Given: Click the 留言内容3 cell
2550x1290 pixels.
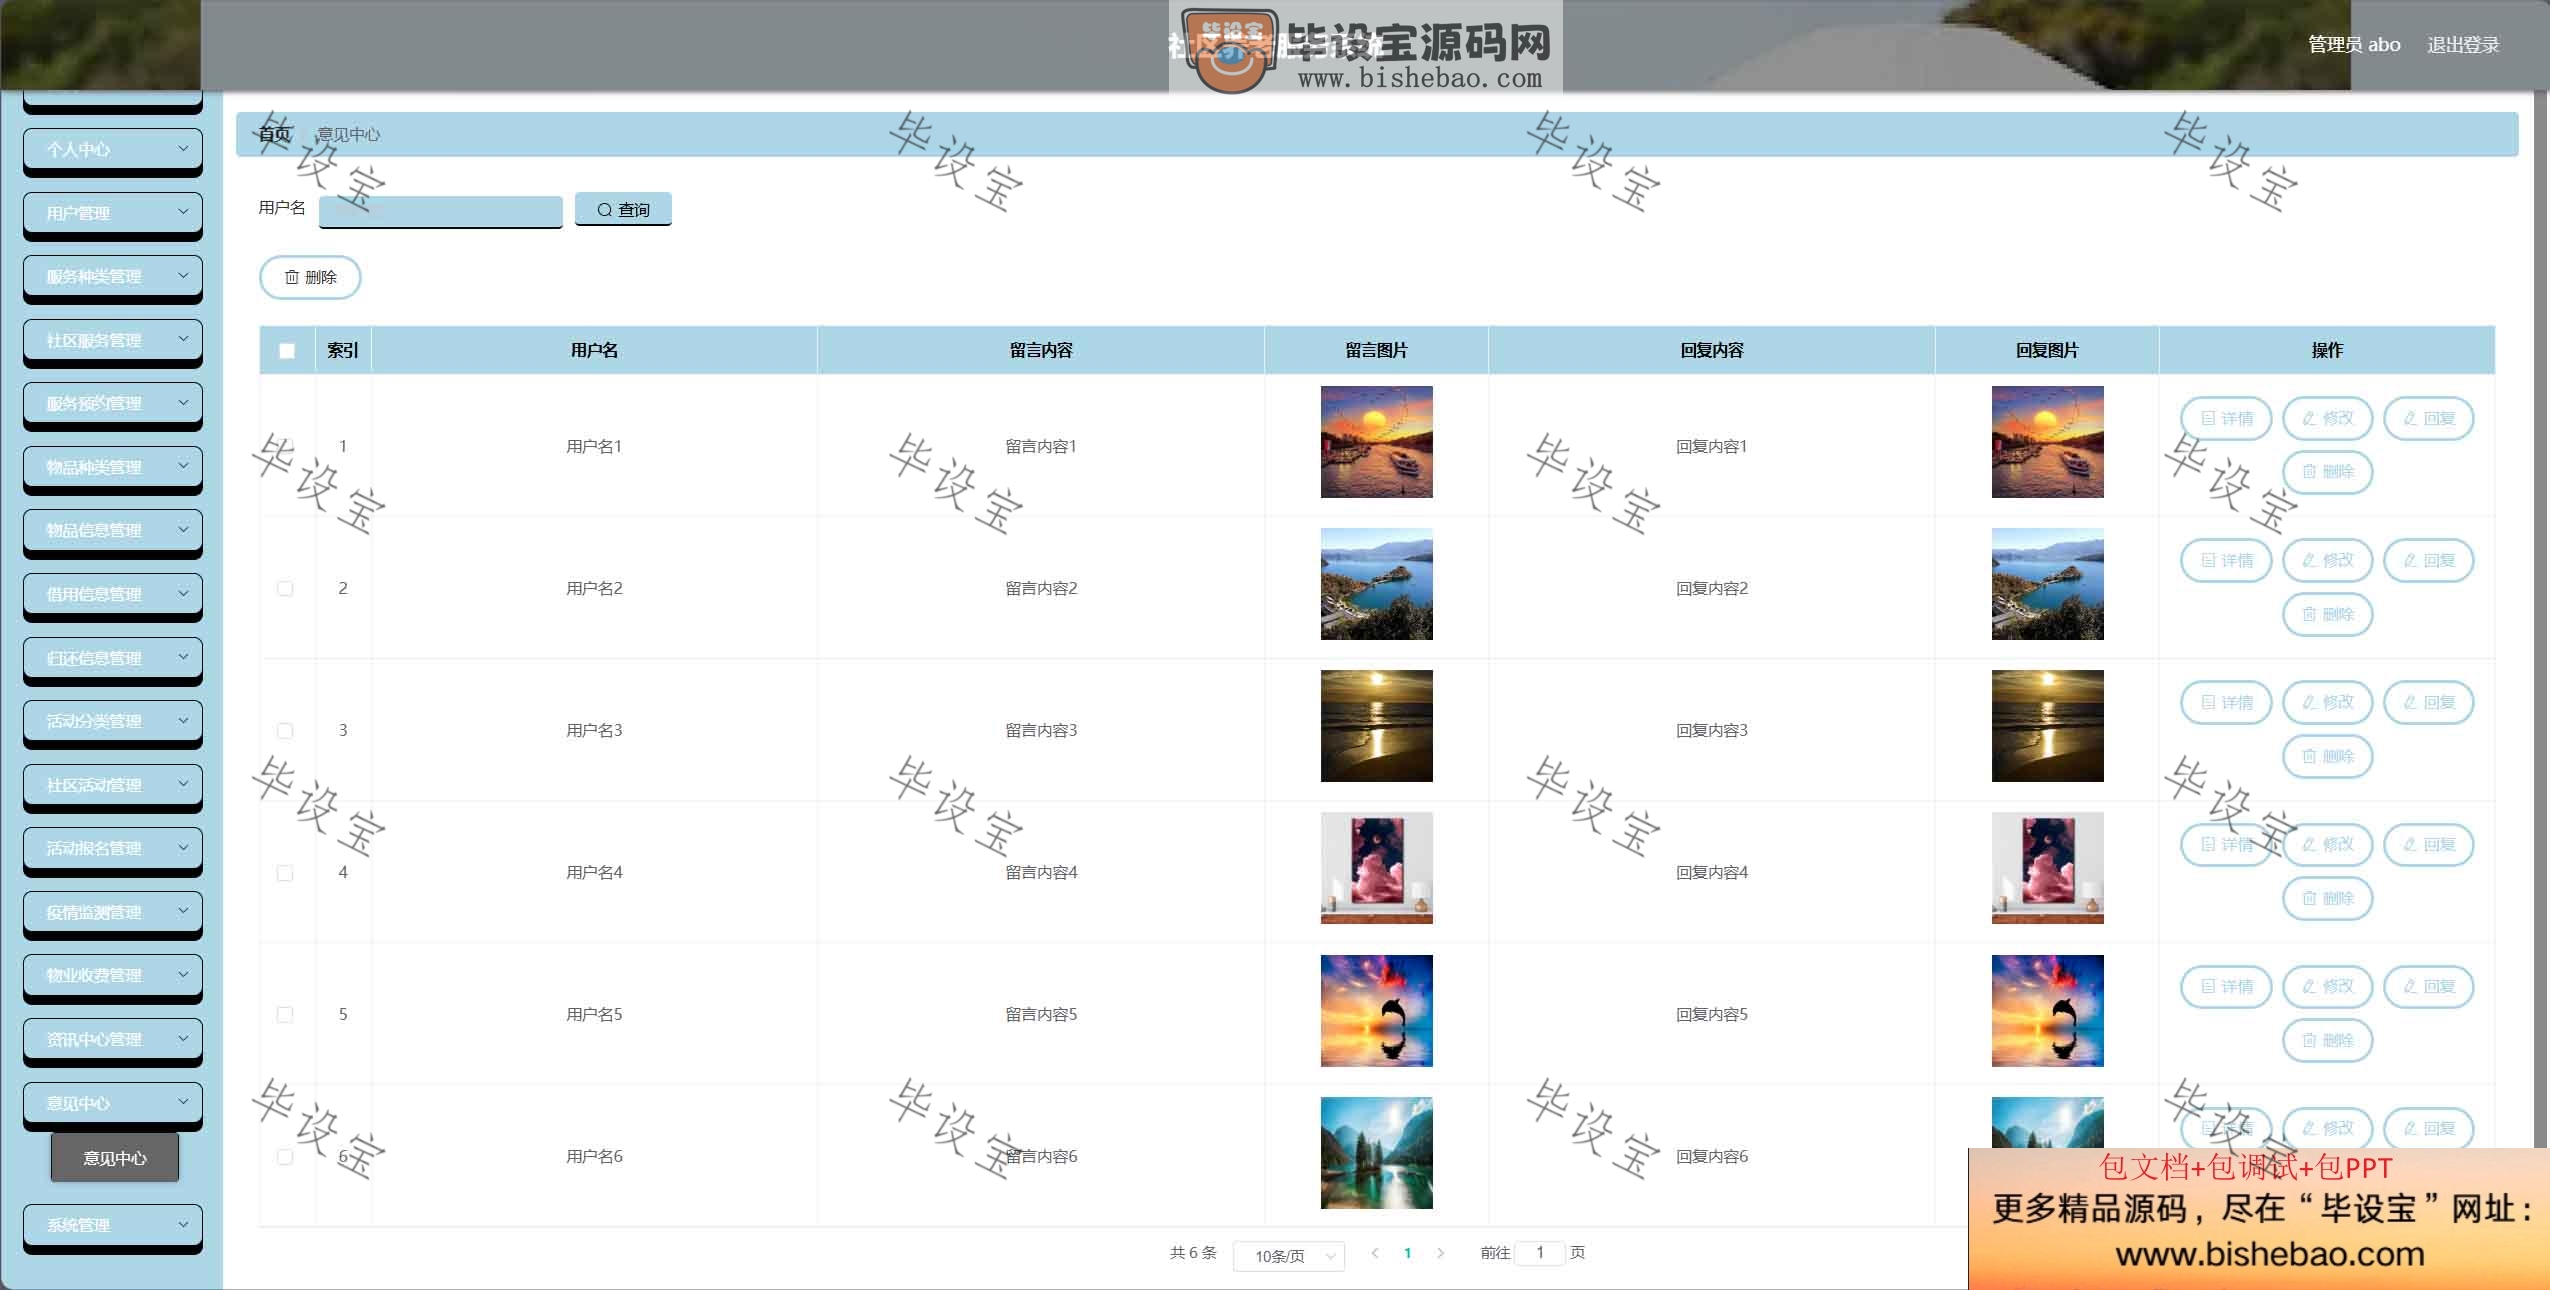Looking at the screenshot, I should tap(1041, 730).
